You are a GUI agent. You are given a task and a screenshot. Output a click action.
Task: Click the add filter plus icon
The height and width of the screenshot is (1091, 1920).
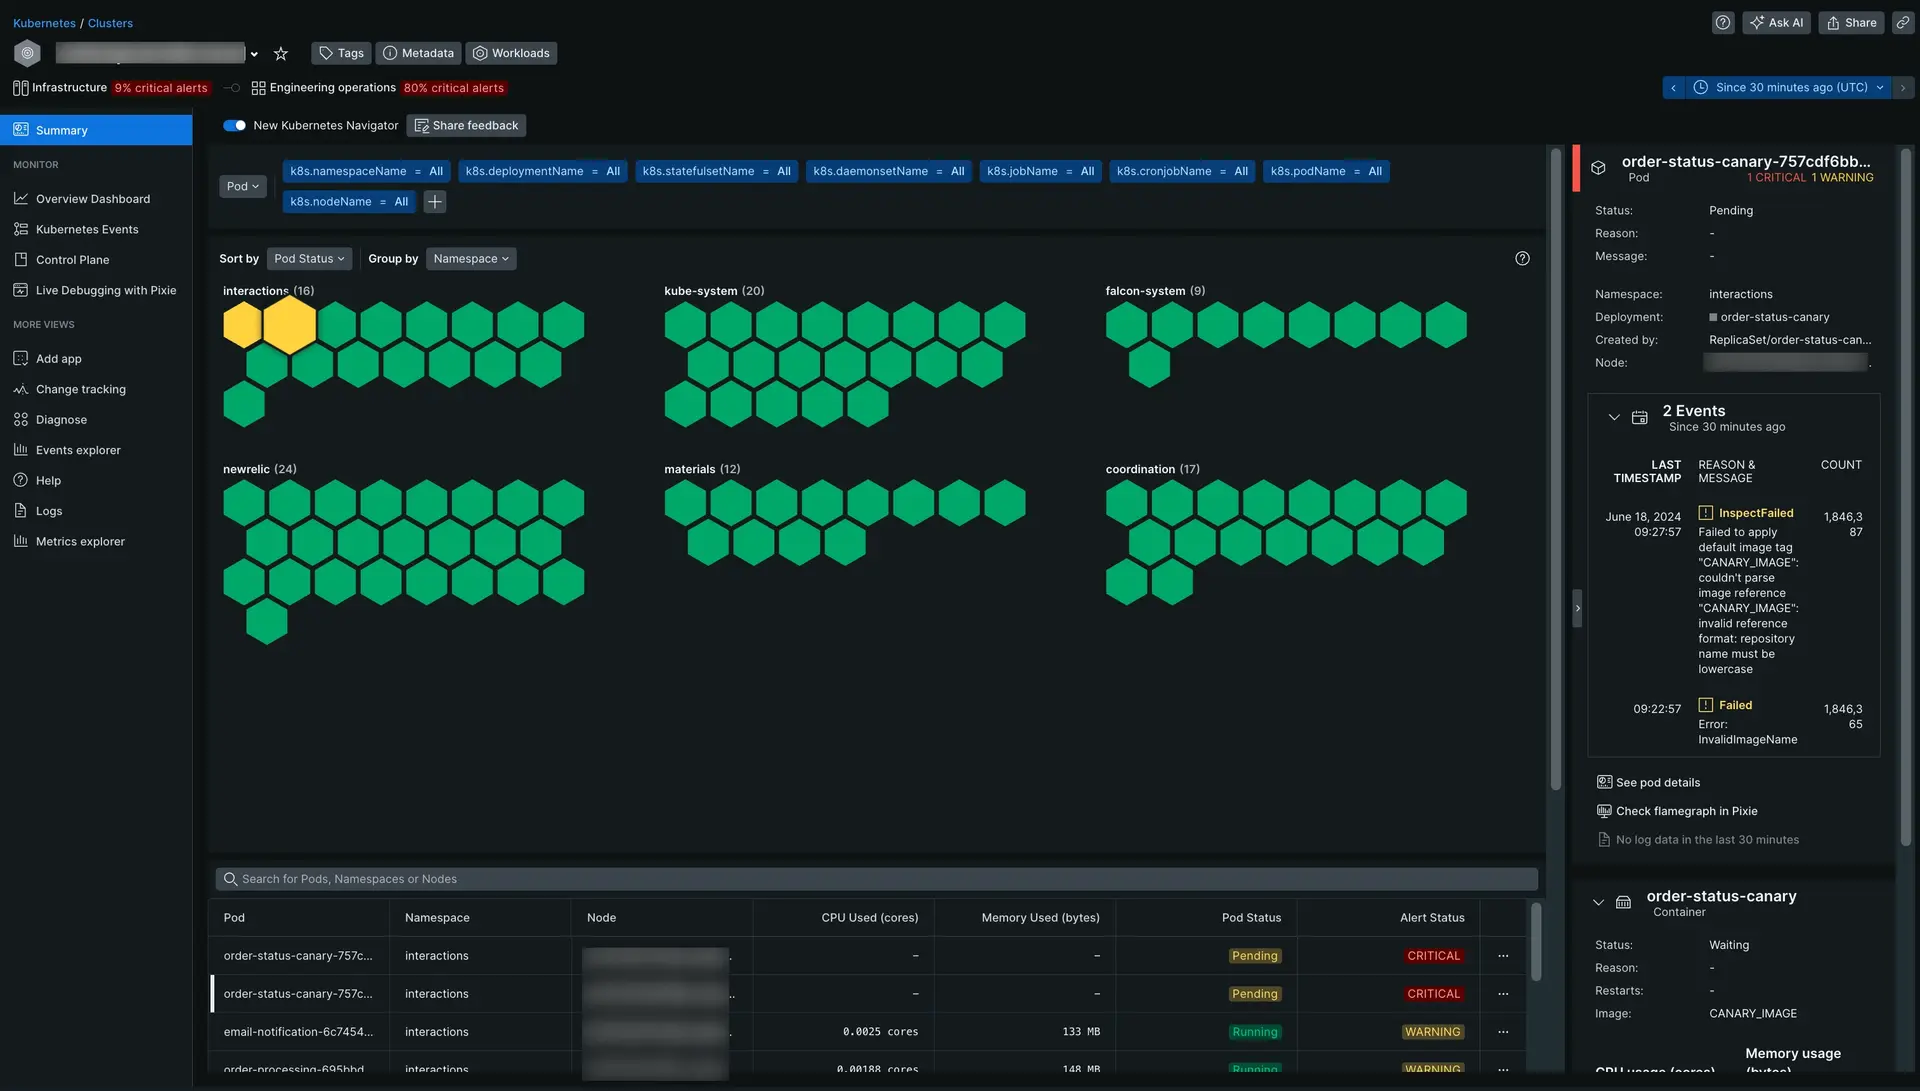tap(434, 202)
